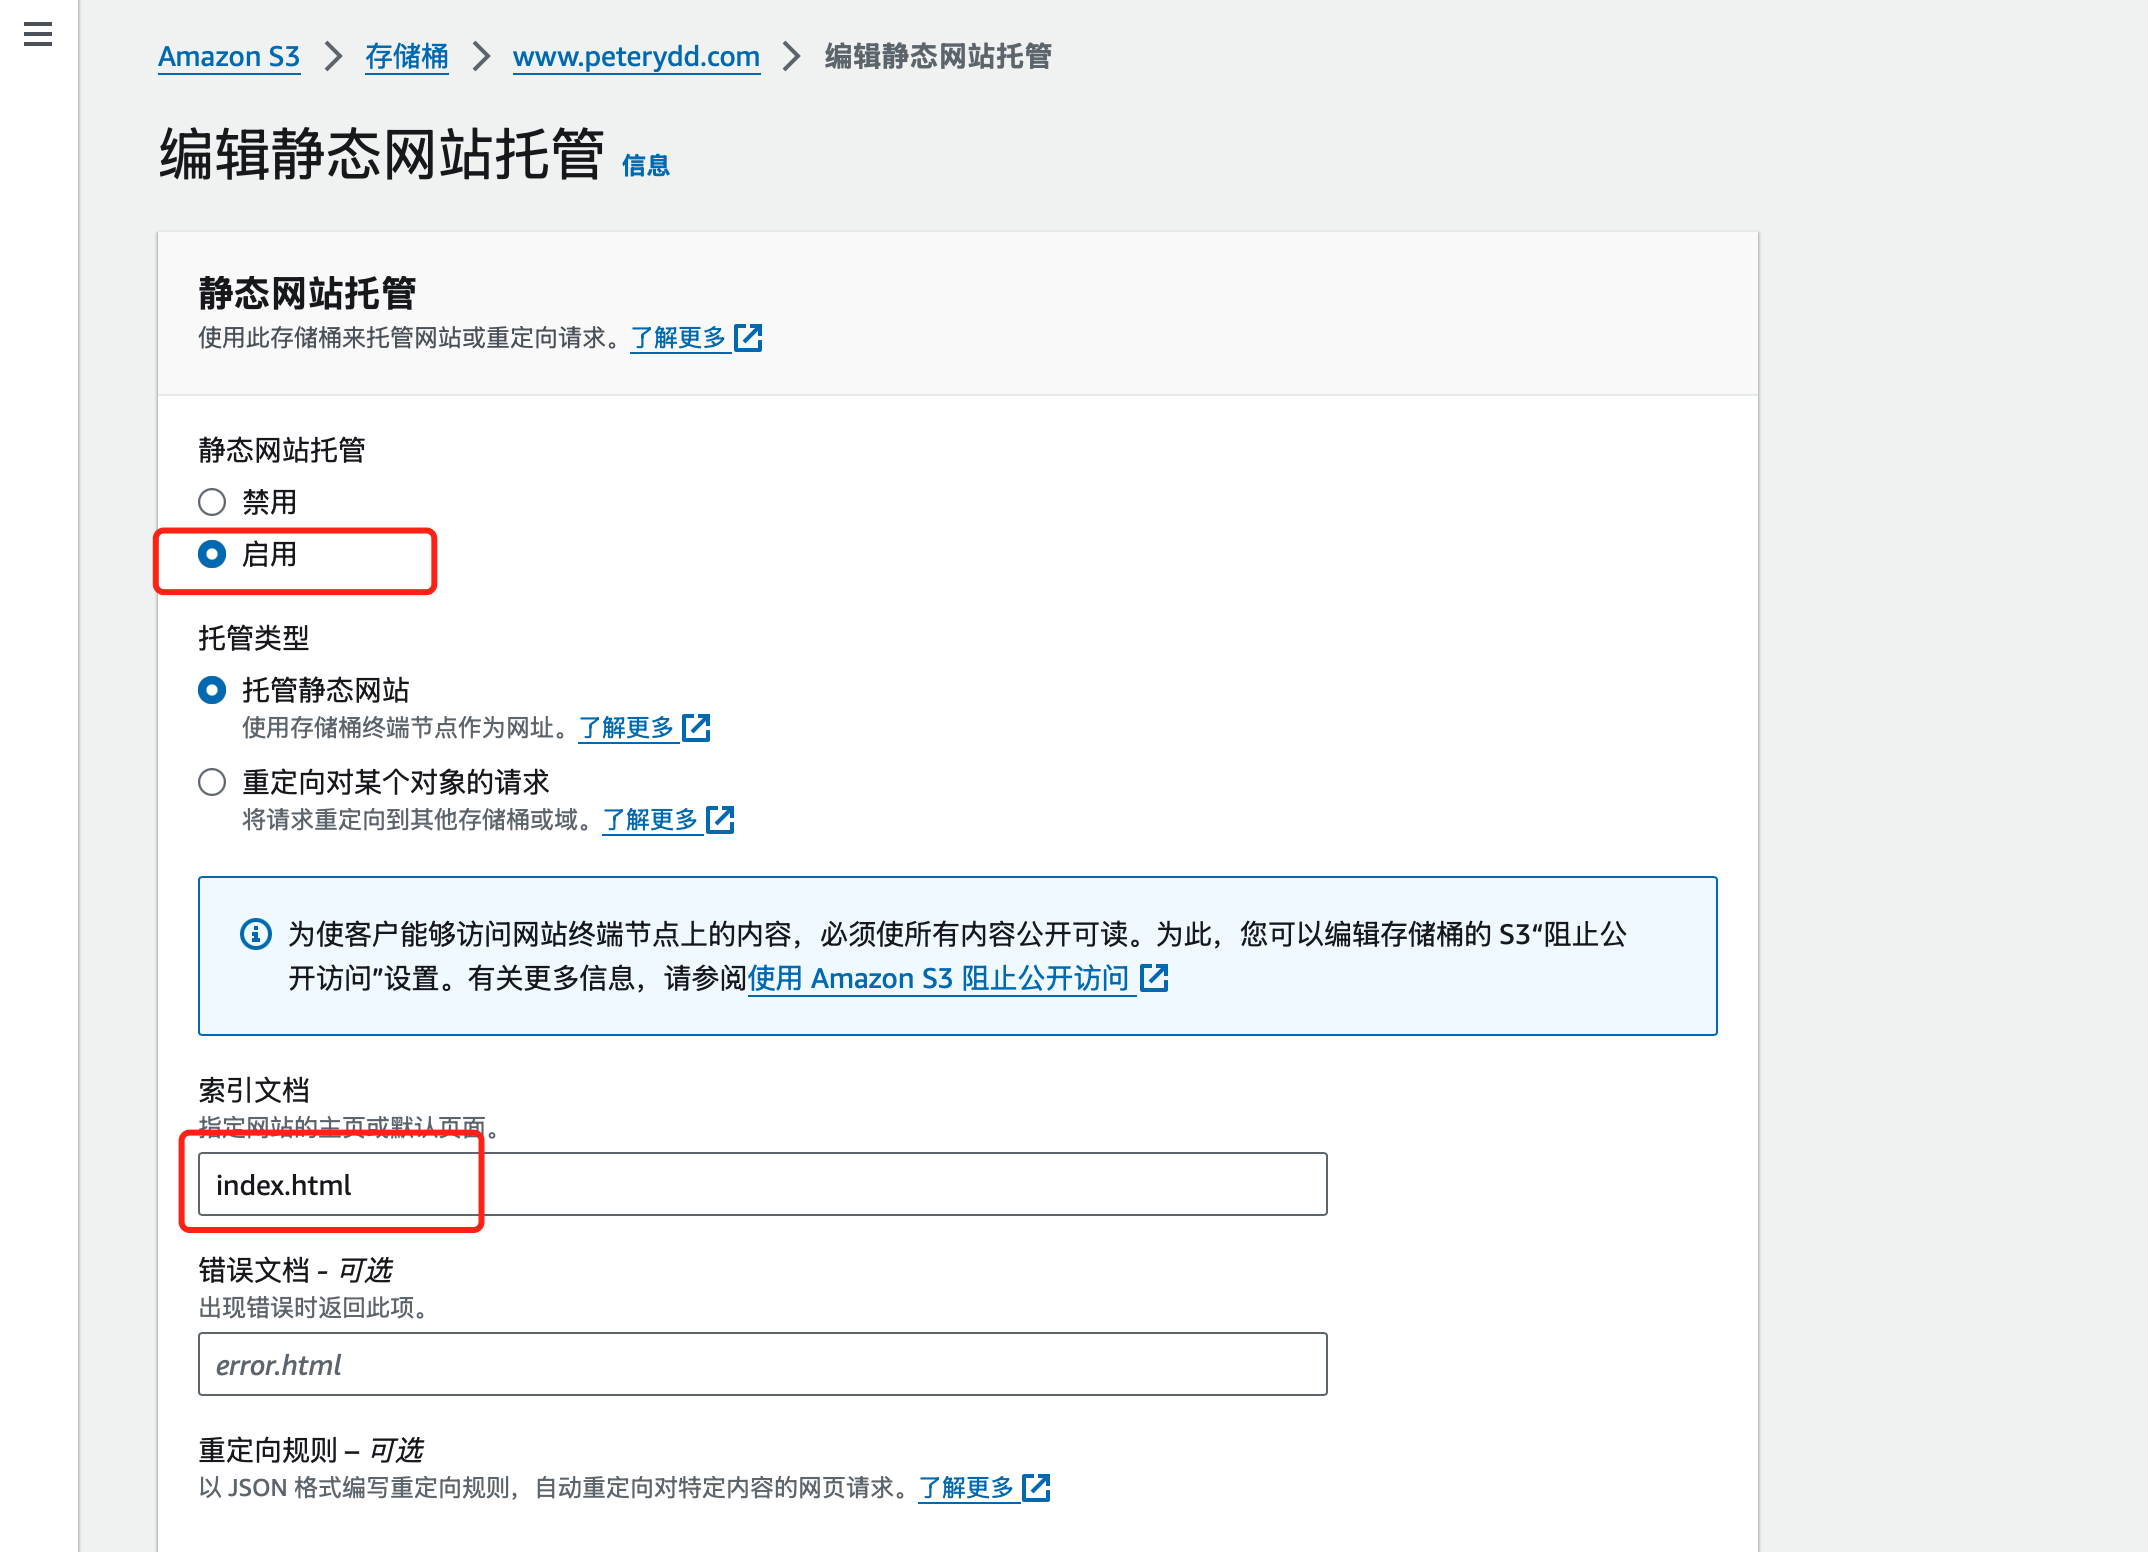
Task: Select the 禁用 radio button
Action: (x=212, y=502)
